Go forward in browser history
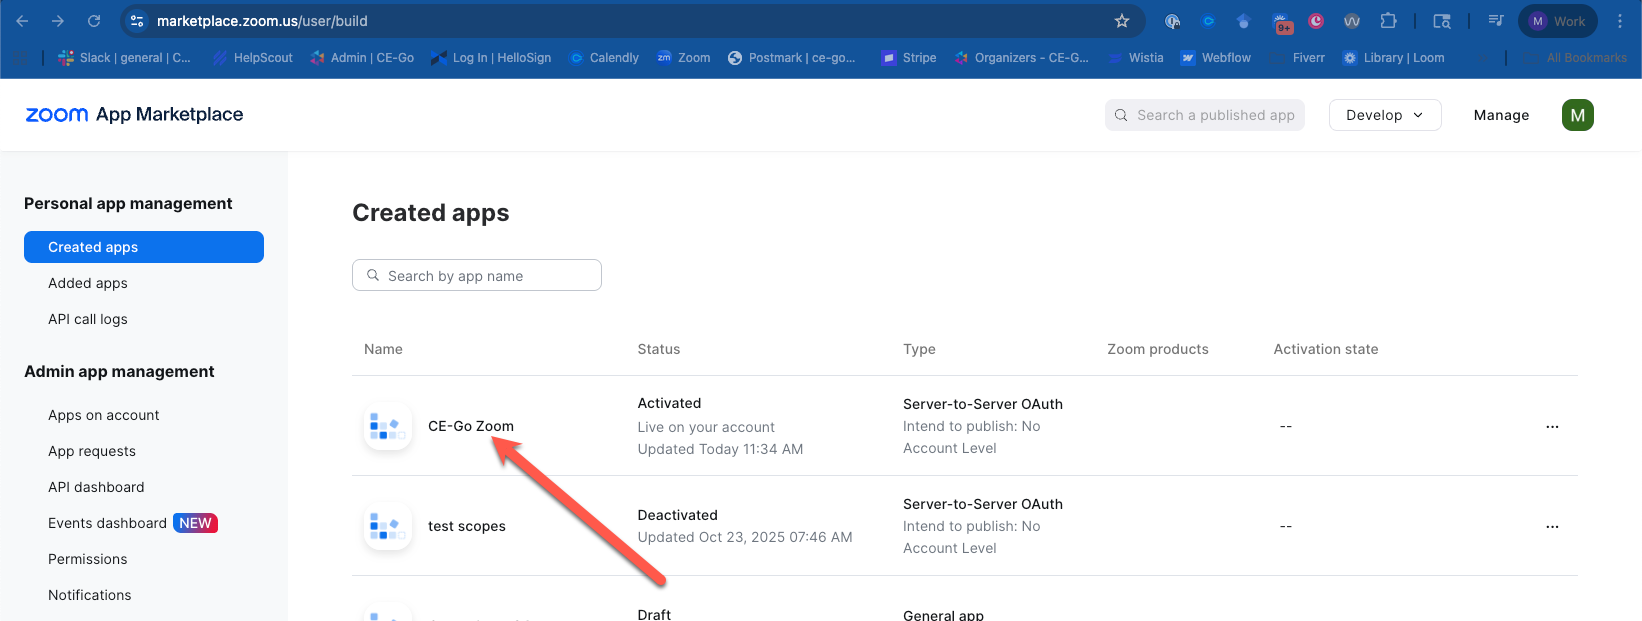The width and height of the screenshot is (1642, 621). click(58, 21)
